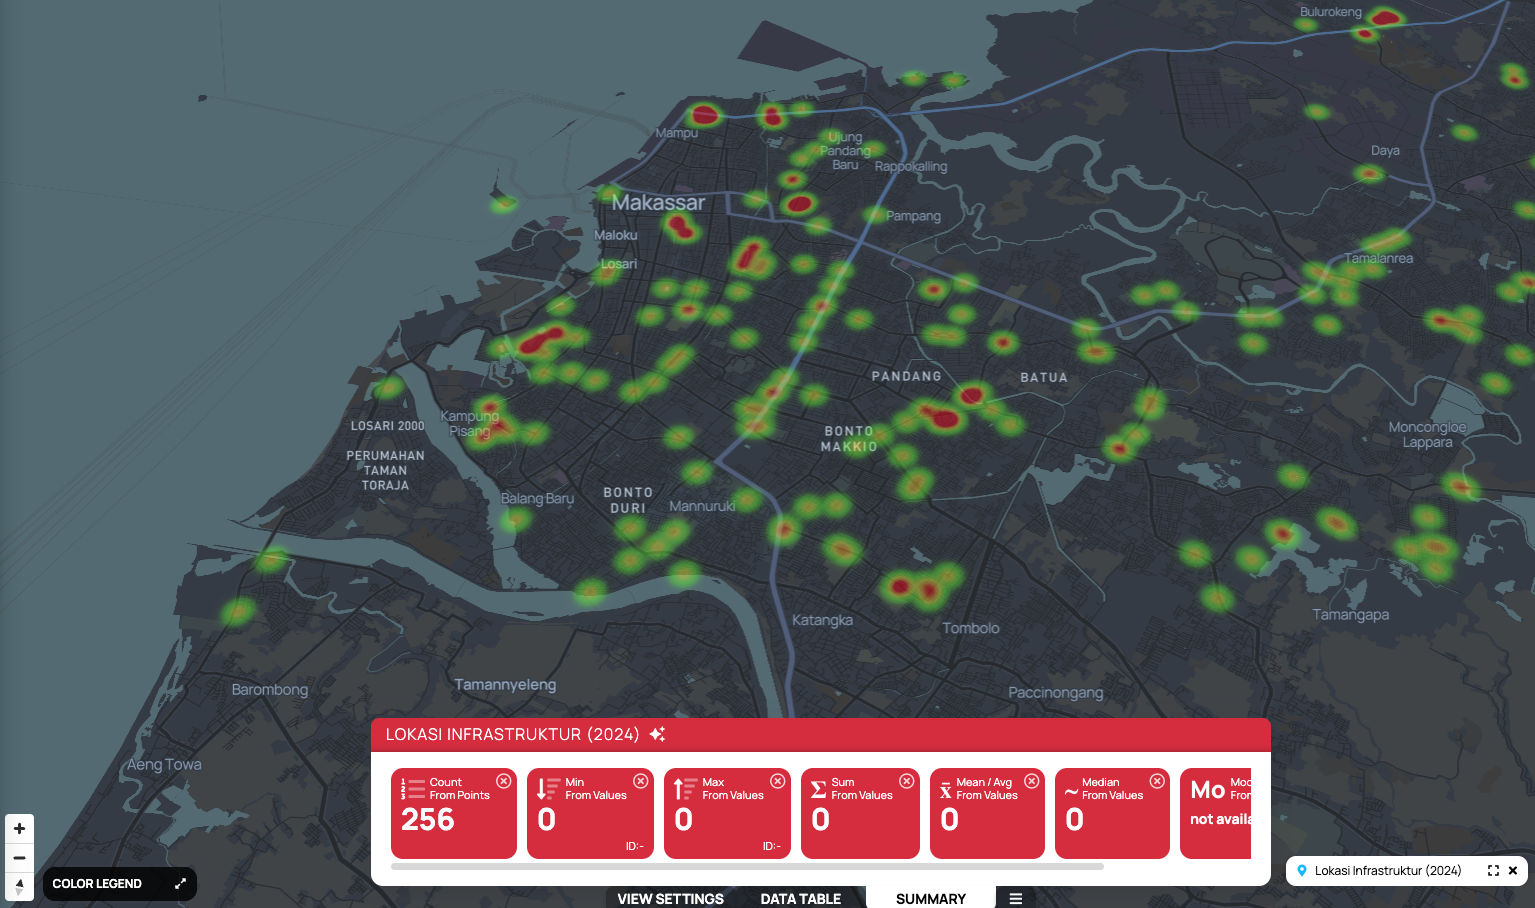1535x908 pixels.
Task: Switch to the Data Table tab
Action: click(x=800, y=898)
